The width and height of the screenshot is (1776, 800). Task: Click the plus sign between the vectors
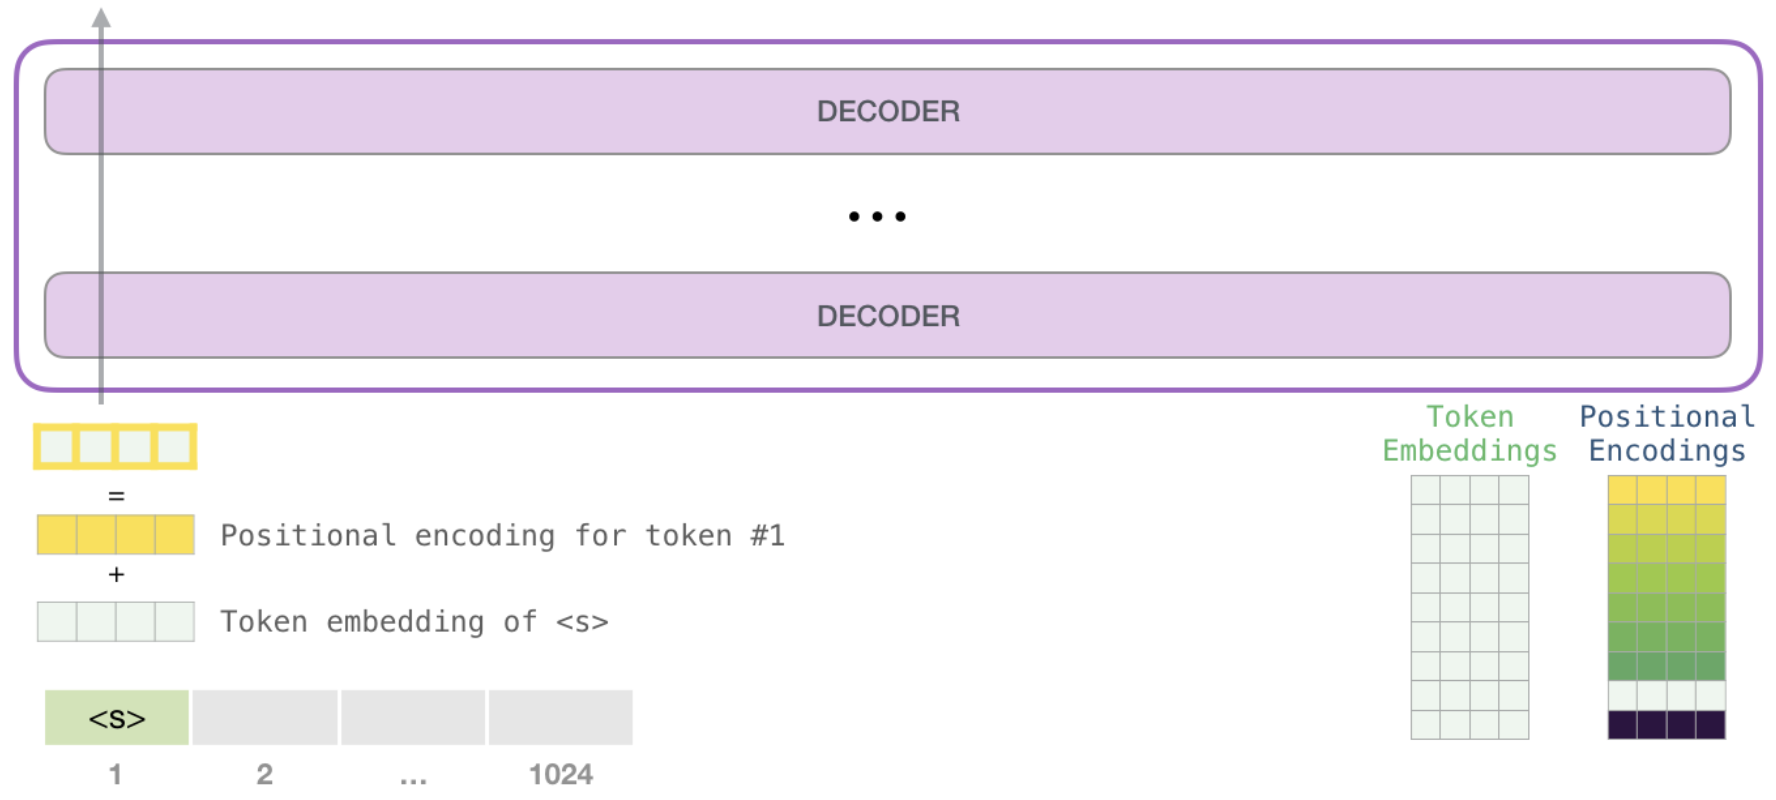coord(116,575)
